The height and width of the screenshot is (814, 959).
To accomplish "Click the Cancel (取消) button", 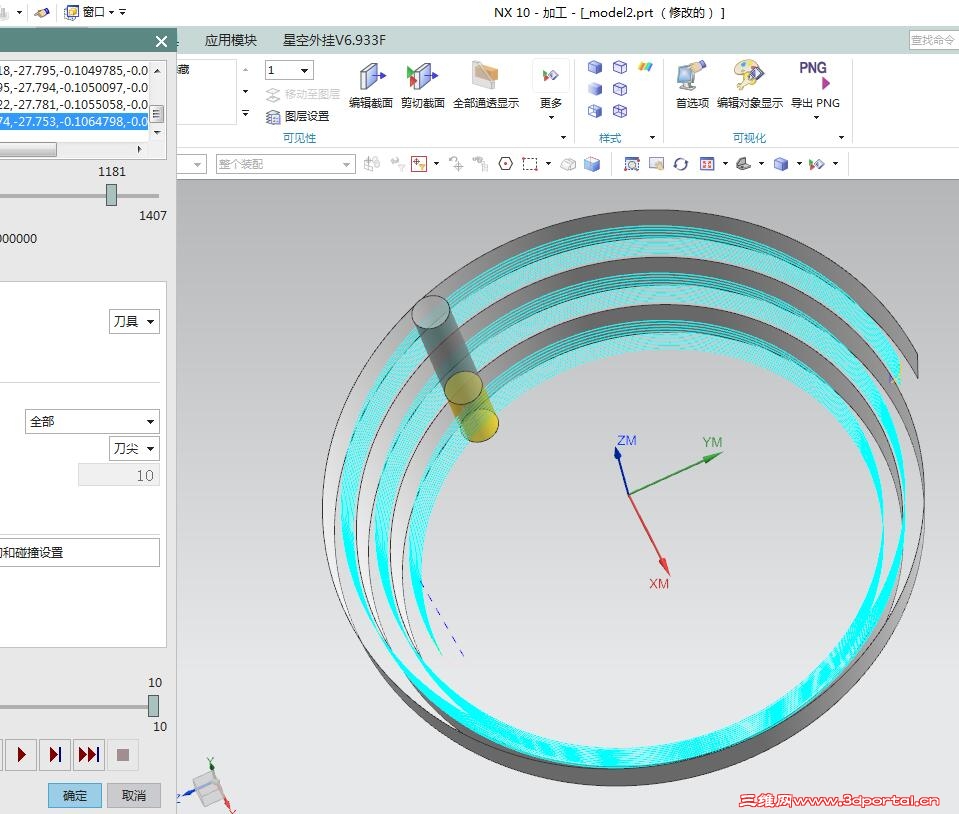I will click(x=134, y=795).
